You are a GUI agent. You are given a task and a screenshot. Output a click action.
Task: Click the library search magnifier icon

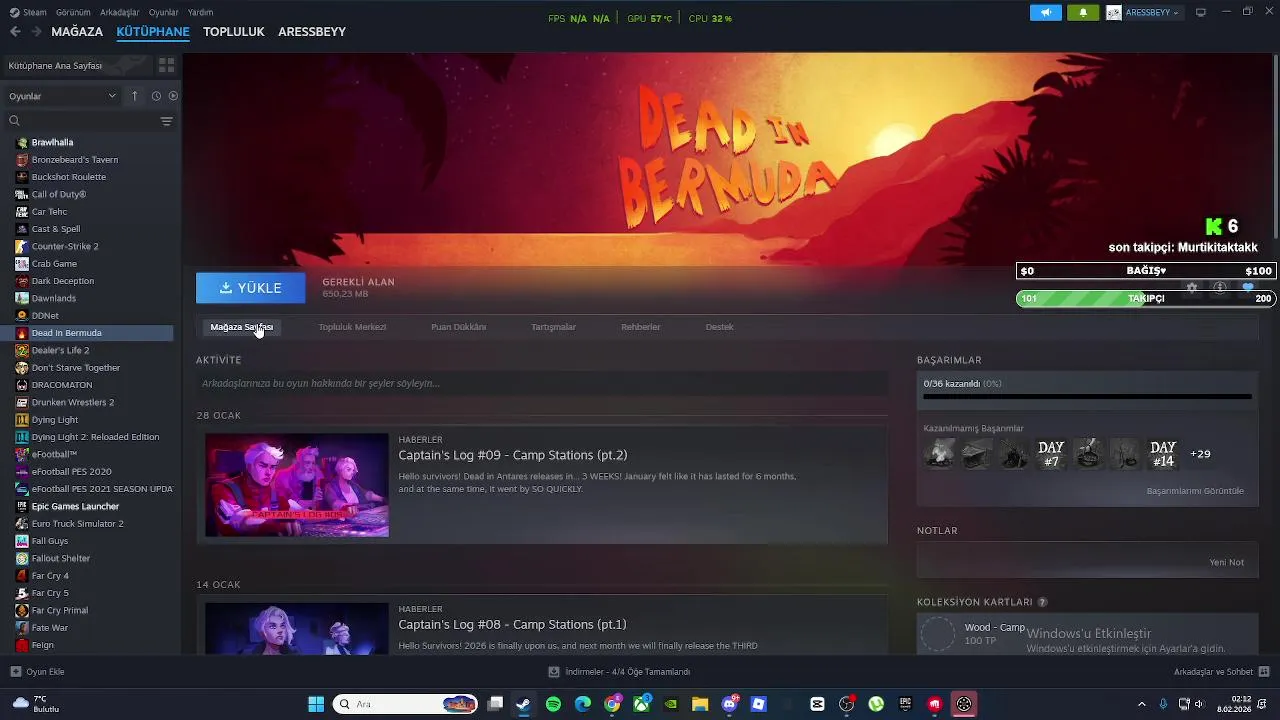(x=14, y=121)
